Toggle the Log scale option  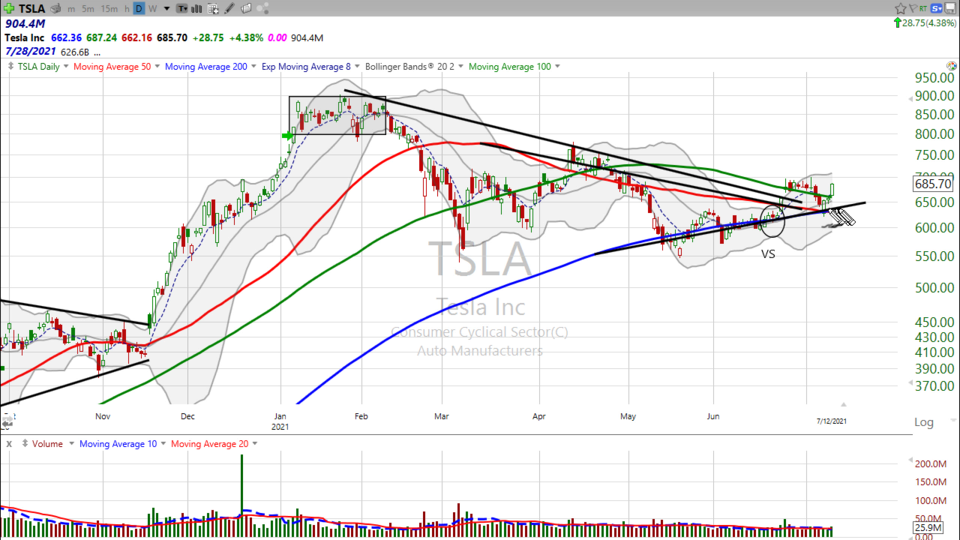click(x=924, y=422)
